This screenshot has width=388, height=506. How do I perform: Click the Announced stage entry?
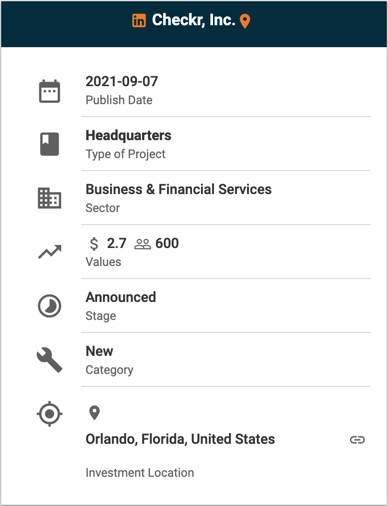coord(121,297)
